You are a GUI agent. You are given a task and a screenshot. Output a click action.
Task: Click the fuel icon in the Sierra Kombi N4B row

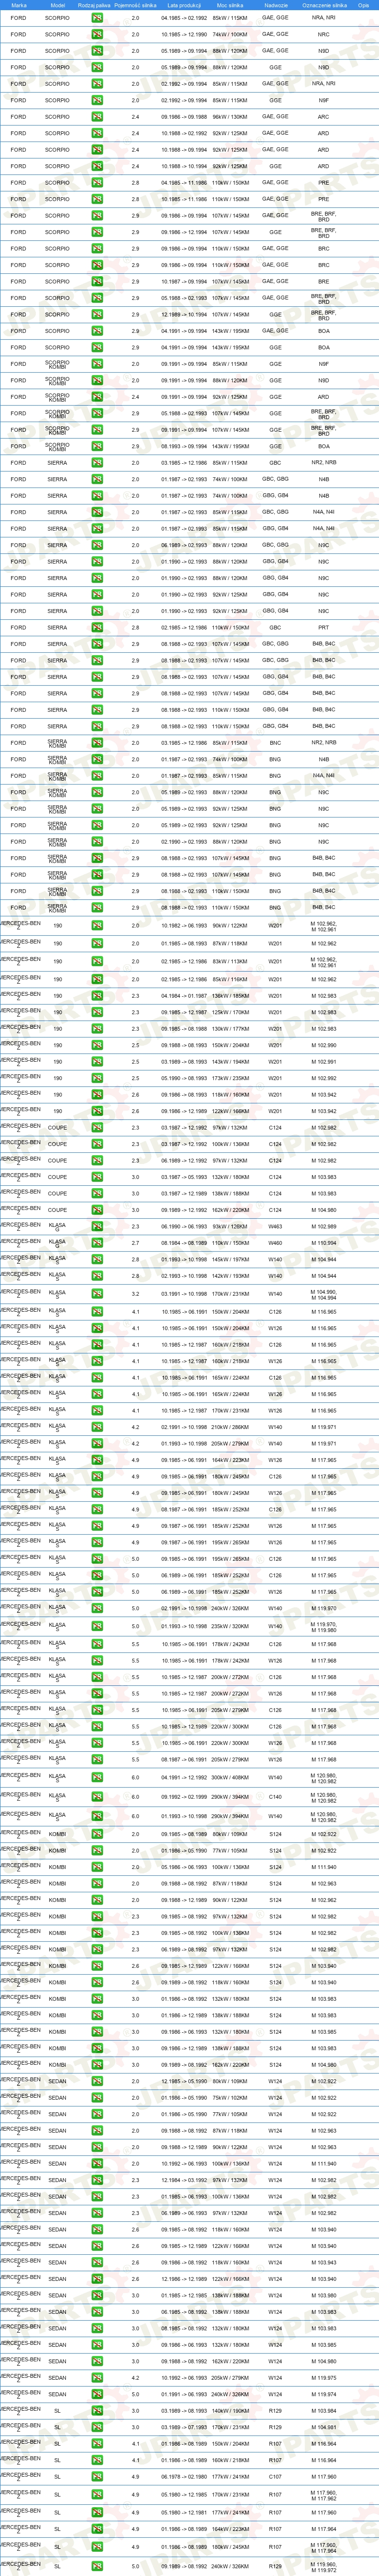coord(97,760)
